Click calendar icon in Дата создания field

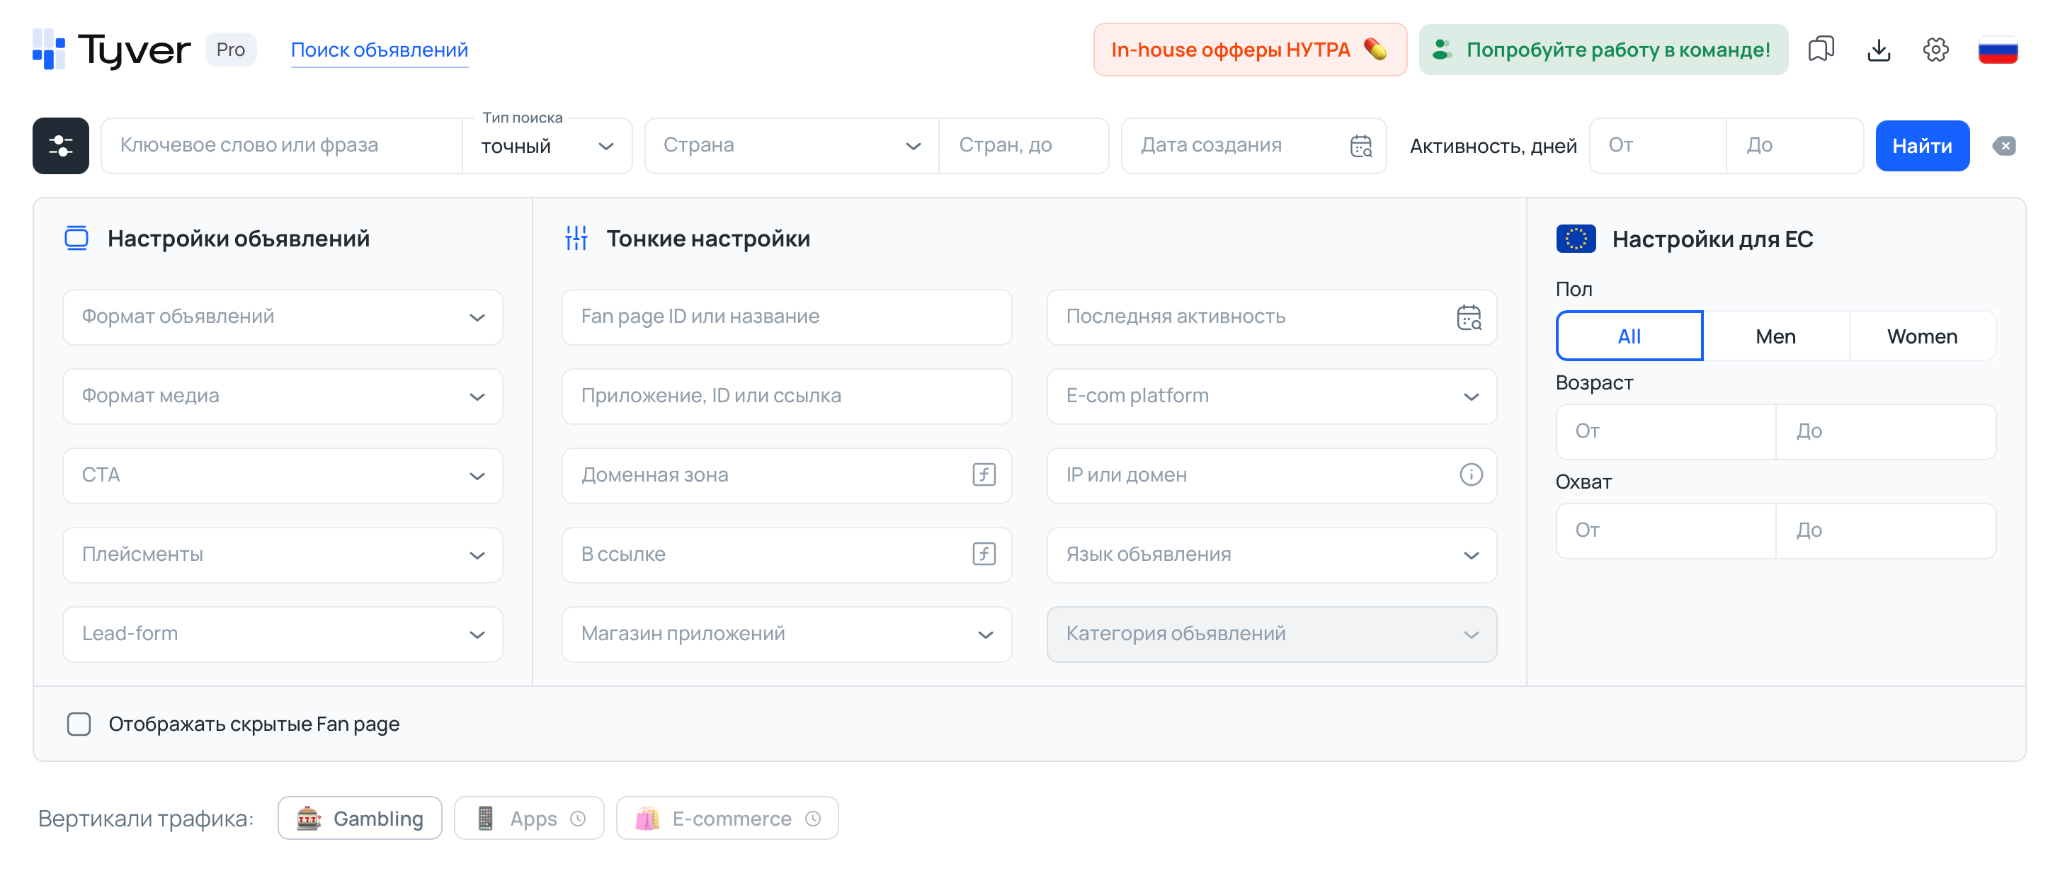(x=1361, y=146)
